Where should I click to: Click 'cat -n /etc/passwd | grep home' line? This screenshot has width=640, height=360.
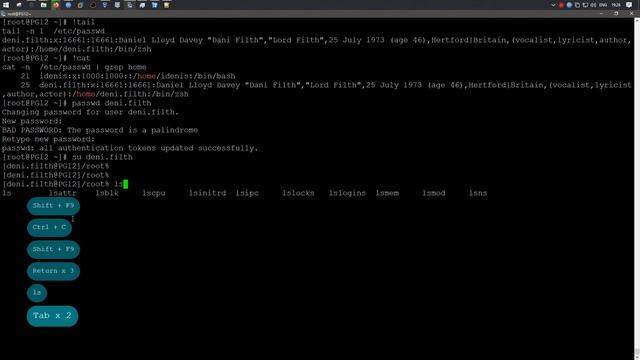74,67
